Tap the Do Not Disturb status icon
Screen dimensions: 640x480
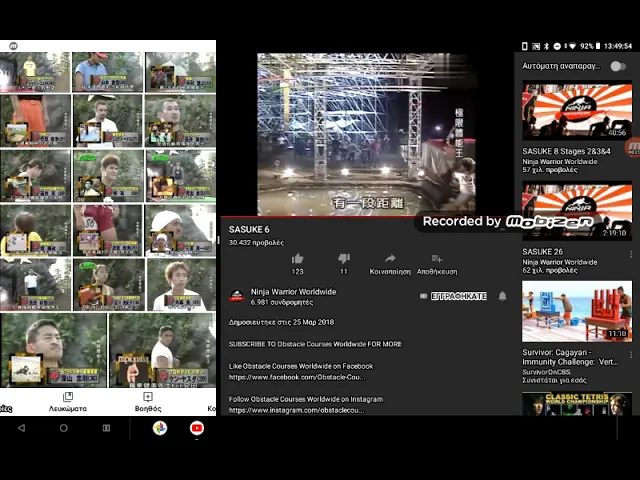(x=557, y=46)
